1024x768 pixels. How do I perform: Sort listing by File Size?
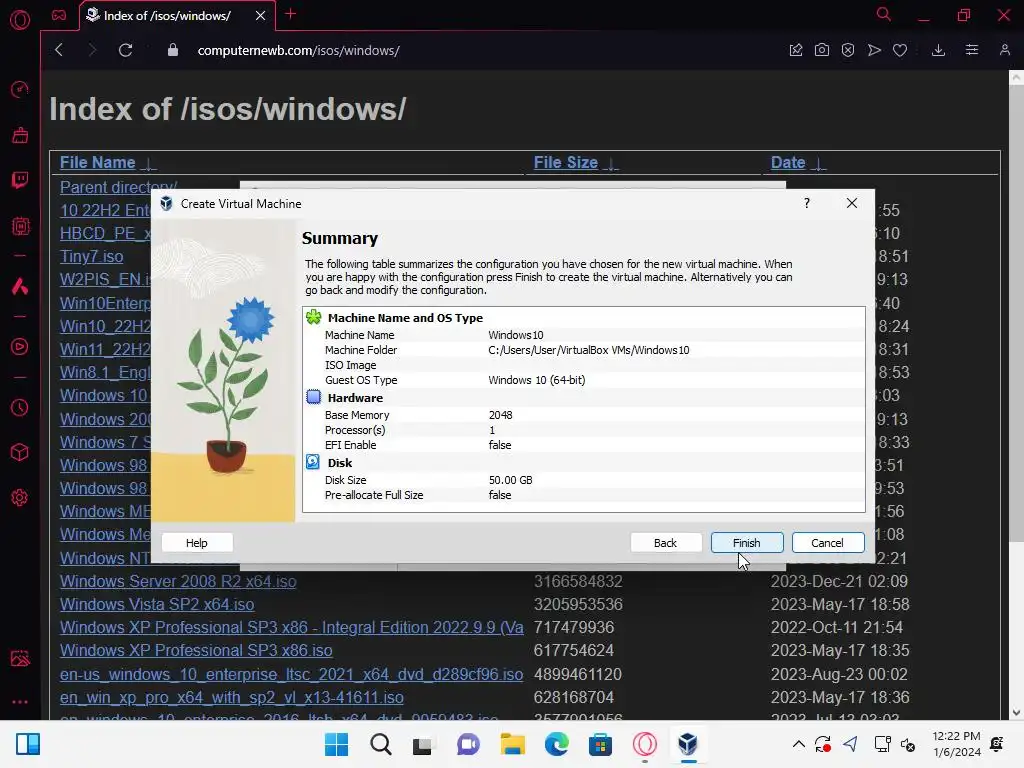(566, 163)
